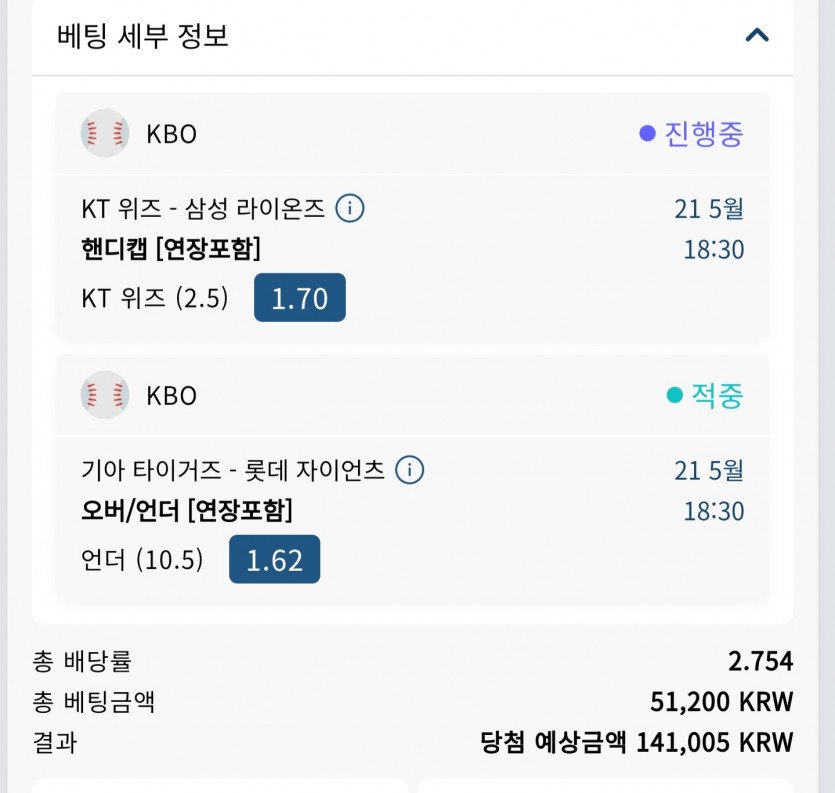The width and height of the screenshot is (835, 793).
Task: Click the teal dot 적중 status indicator
Action: click(x=675, y=395)
